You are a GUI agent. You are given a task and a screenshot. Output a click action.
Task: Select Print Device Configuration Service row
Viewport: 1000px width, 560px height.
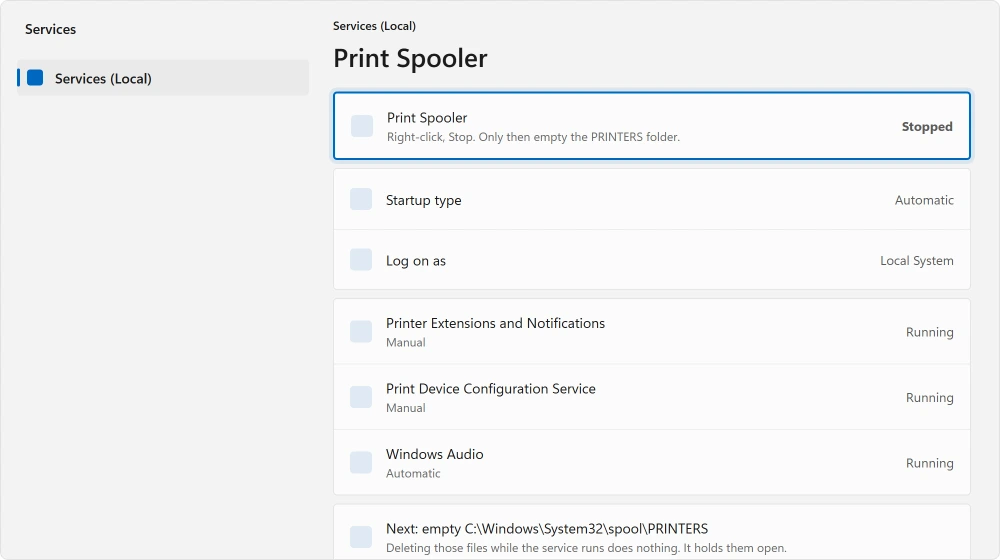click(x=652, y=397)
